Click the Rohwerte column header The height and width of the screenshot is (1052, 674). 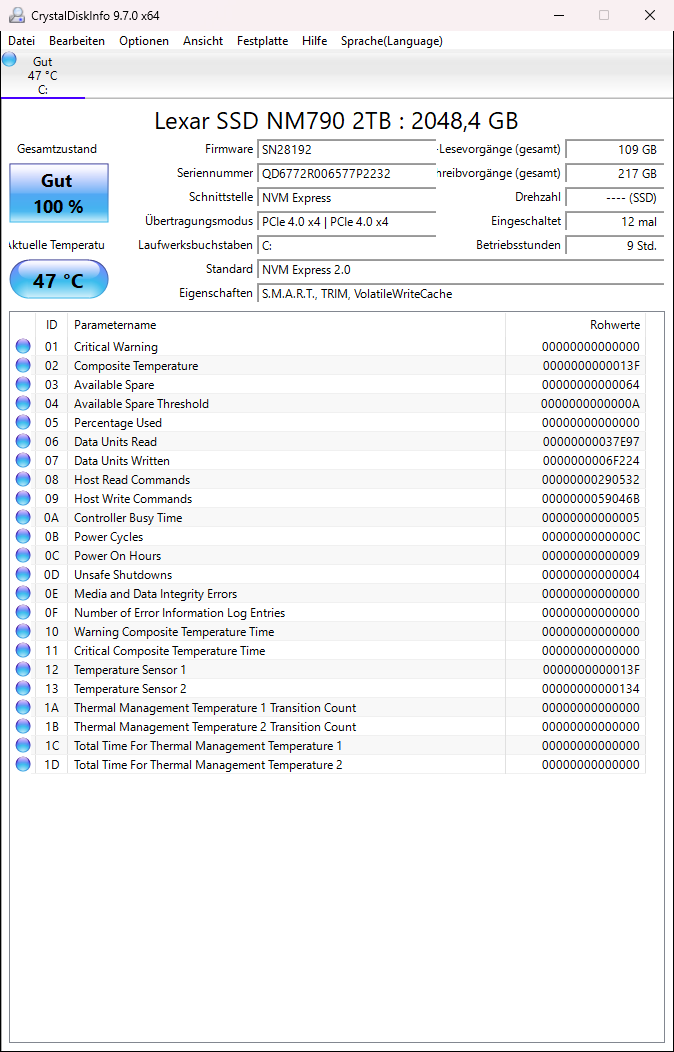(575, 325)
